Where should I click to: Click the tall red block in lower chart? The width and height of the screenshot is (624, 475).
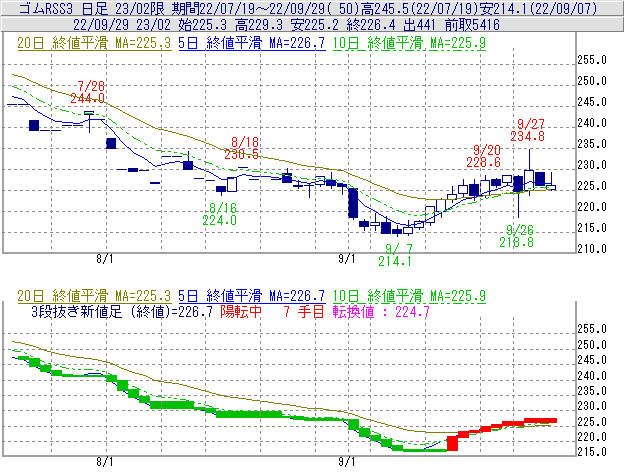(x=452, y=443)
